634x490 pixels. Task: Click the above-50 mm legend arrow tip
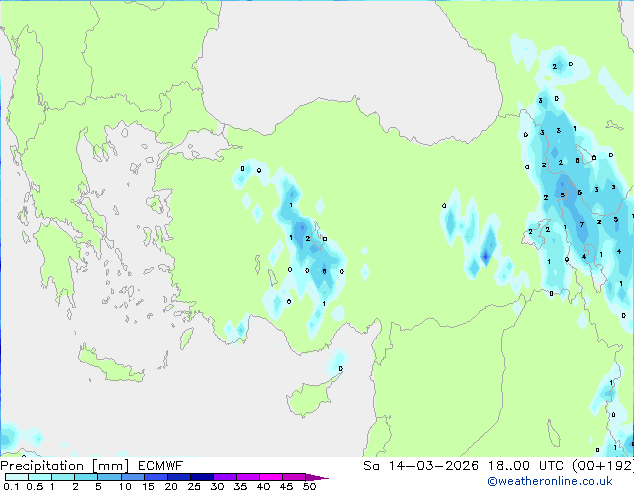click(317, 477)
